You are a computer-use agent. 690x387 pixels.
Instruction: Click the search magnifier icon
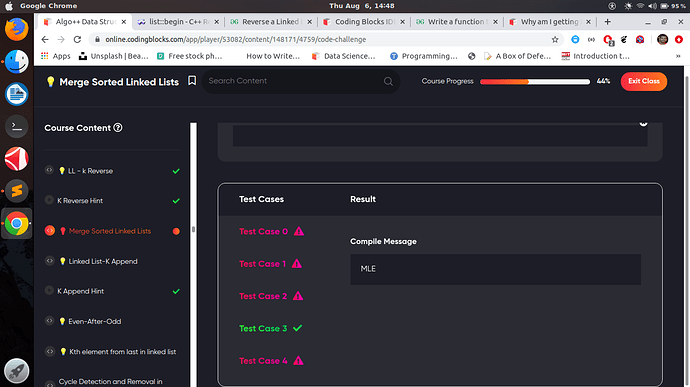(388, 81)
